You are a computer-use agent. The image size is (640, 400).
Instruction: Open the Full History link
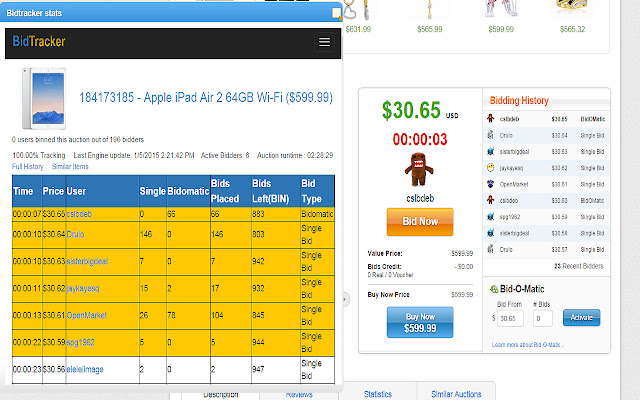point(27,167)
